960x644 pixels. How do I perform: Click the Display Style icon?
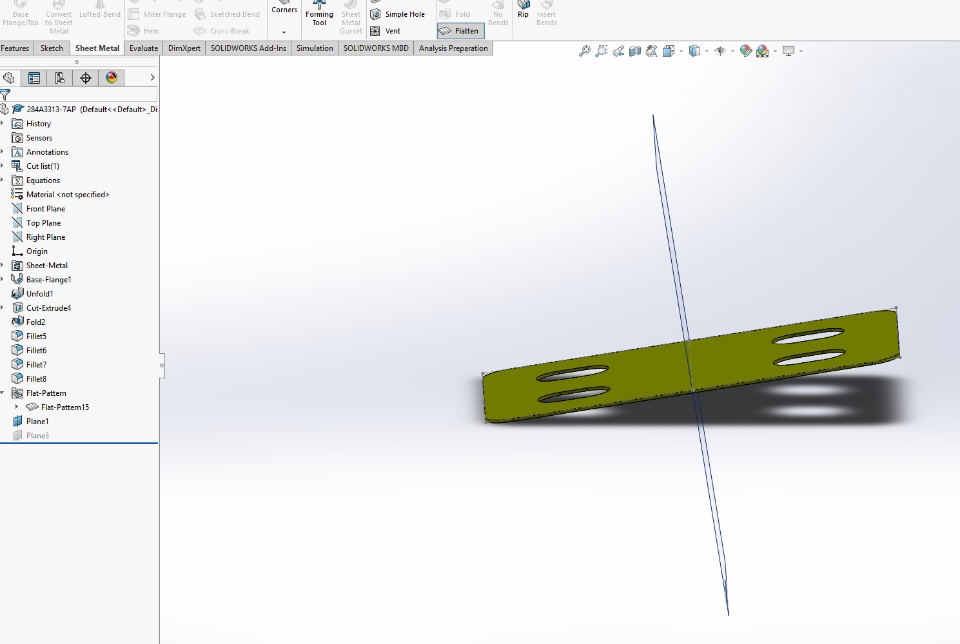click(694, 51)
